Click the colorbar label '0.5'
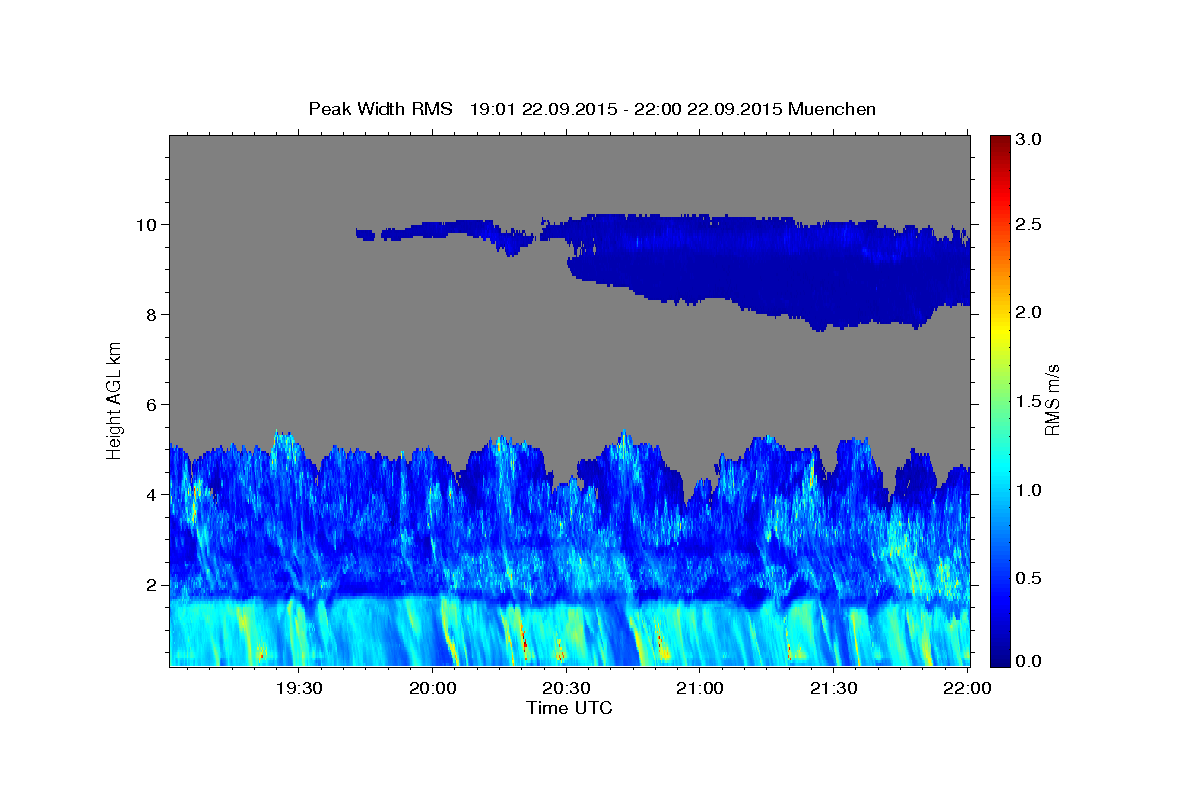 (1029, 577)
